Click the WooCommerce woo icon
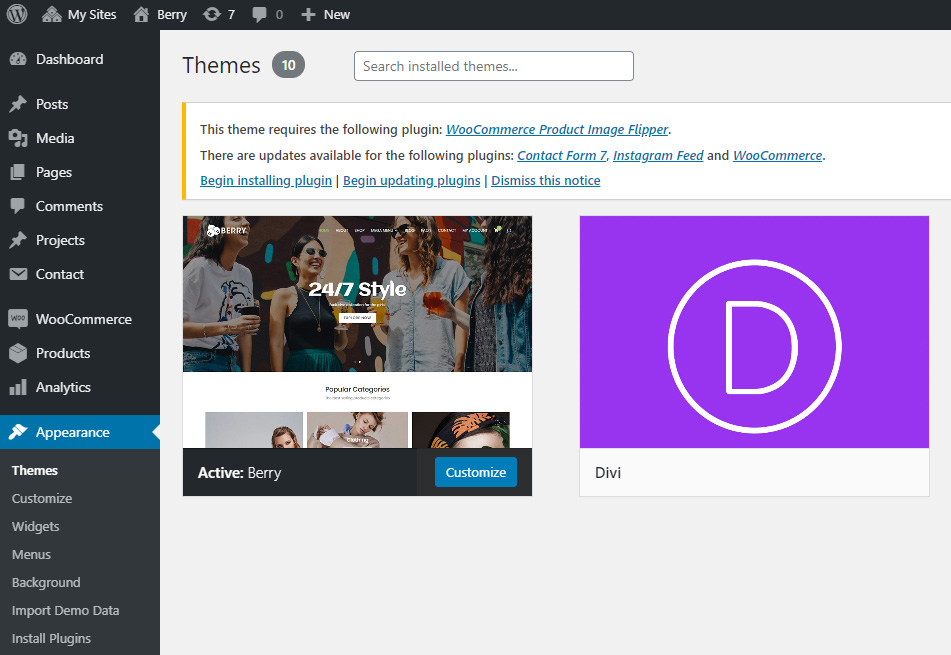This screenshot has height=655, width=951. [18, 319]
